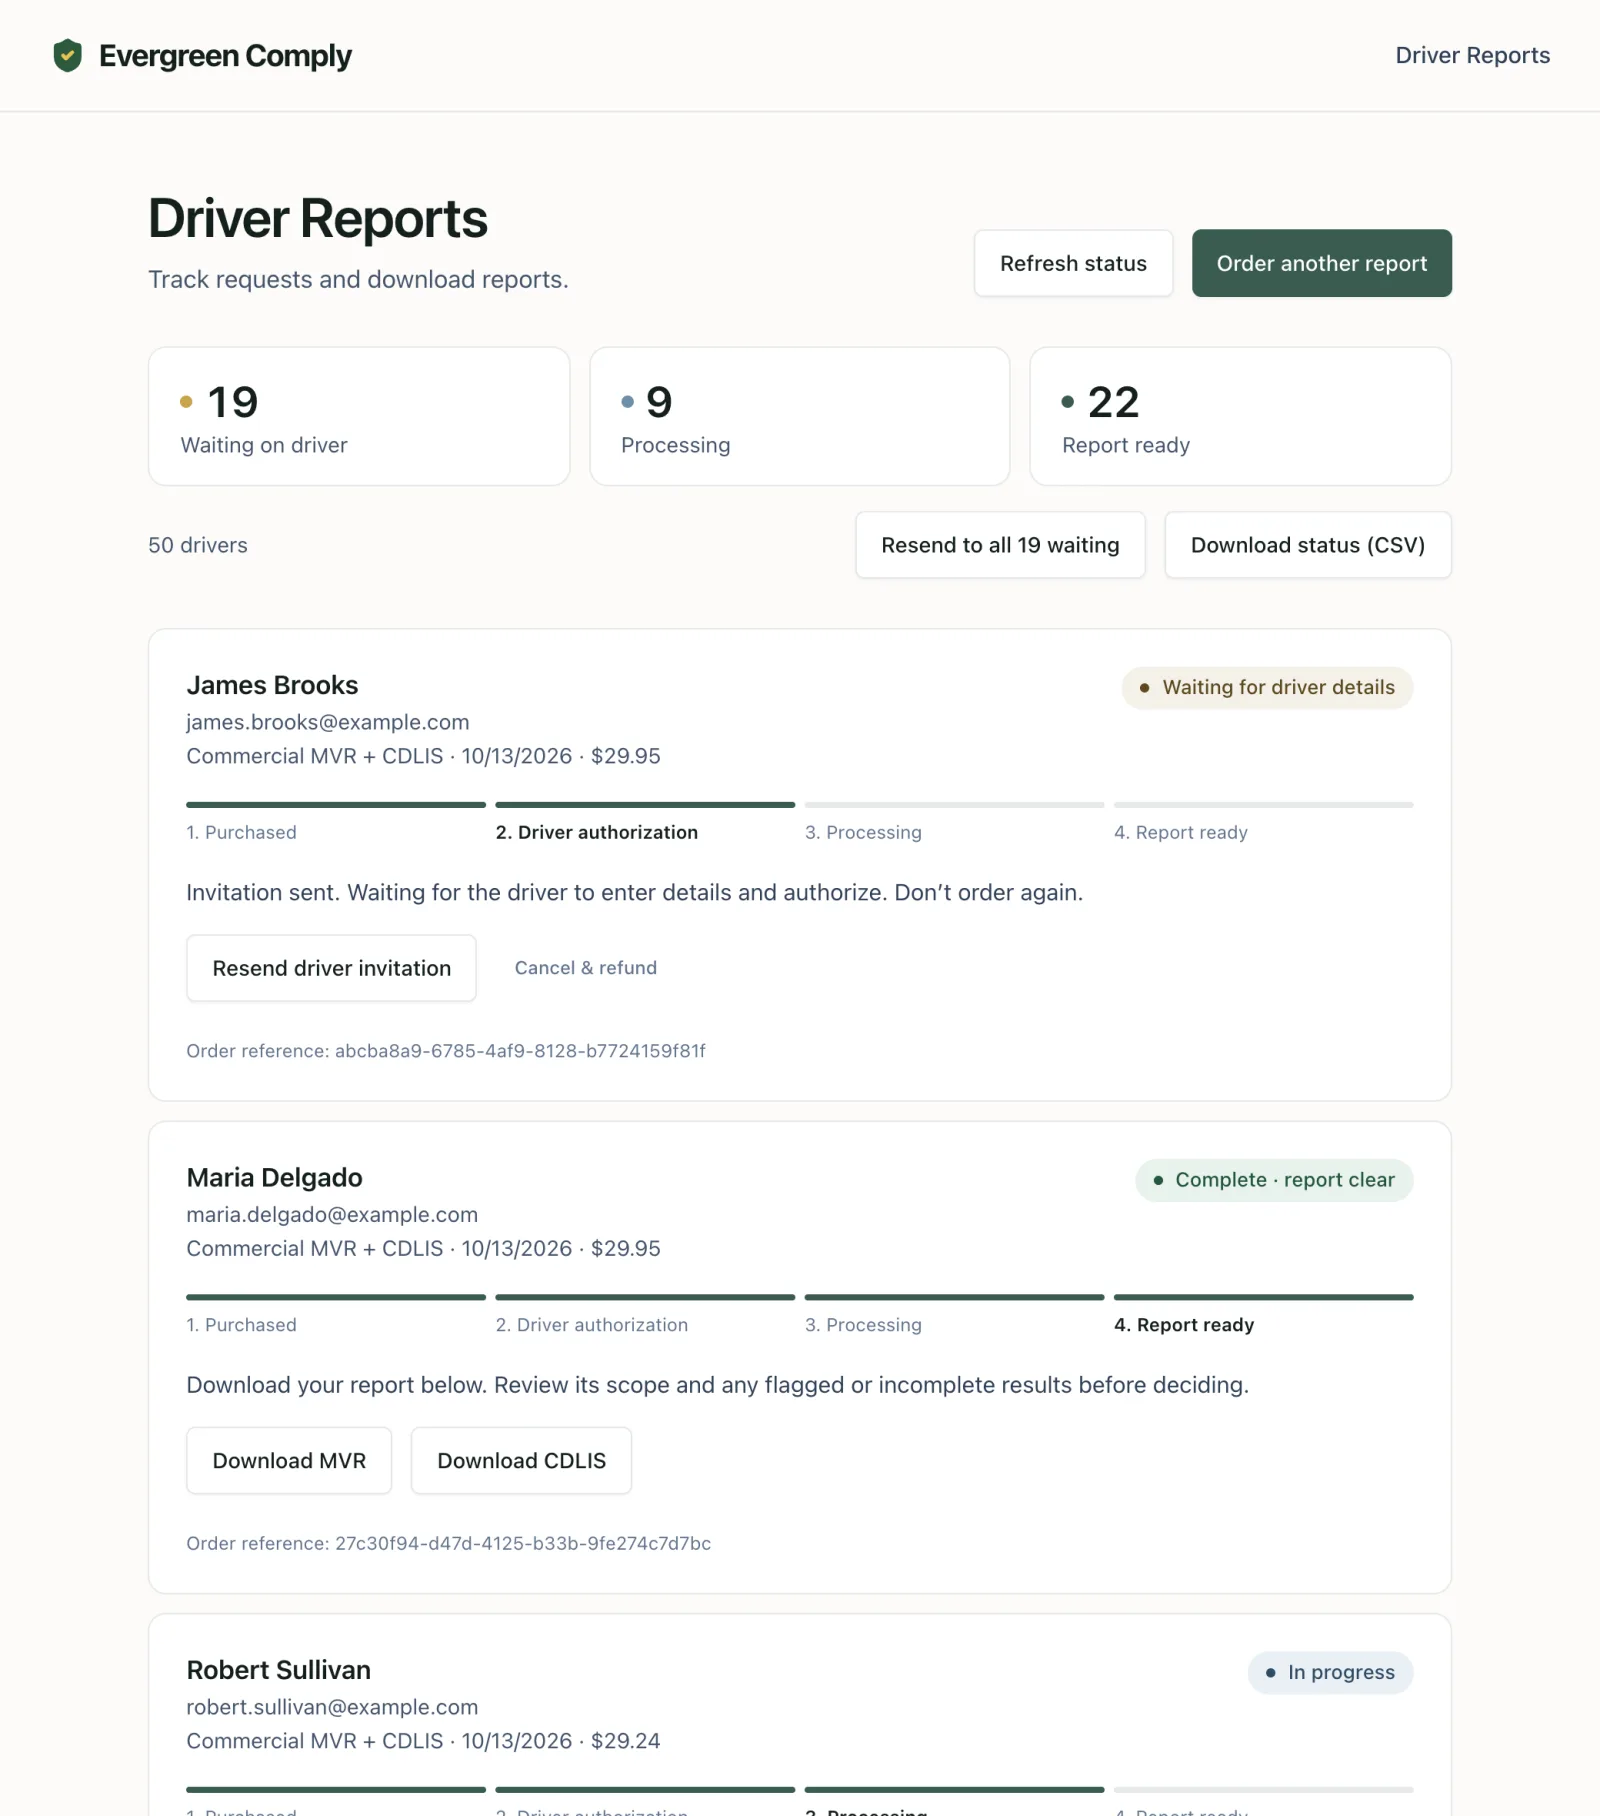Cancel and refund James Brooks order
Viewport: 1600px width, 1816px height.
[x=585, y=968]
